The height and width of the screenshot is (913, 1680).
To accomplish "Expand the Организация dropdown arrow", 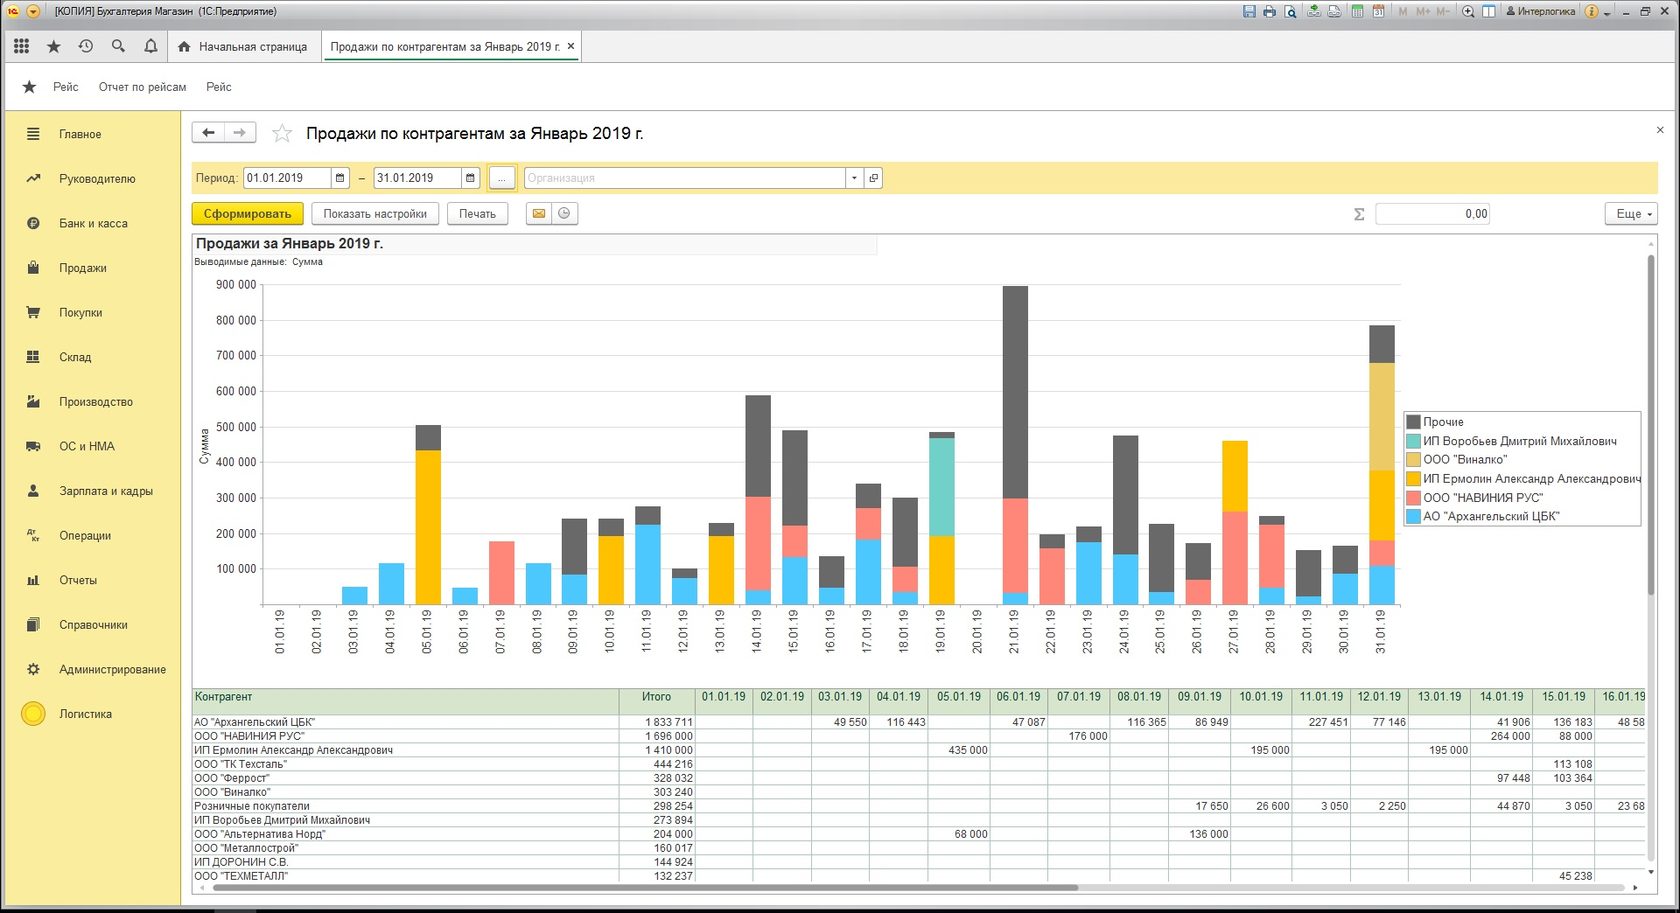I will 854,178.
